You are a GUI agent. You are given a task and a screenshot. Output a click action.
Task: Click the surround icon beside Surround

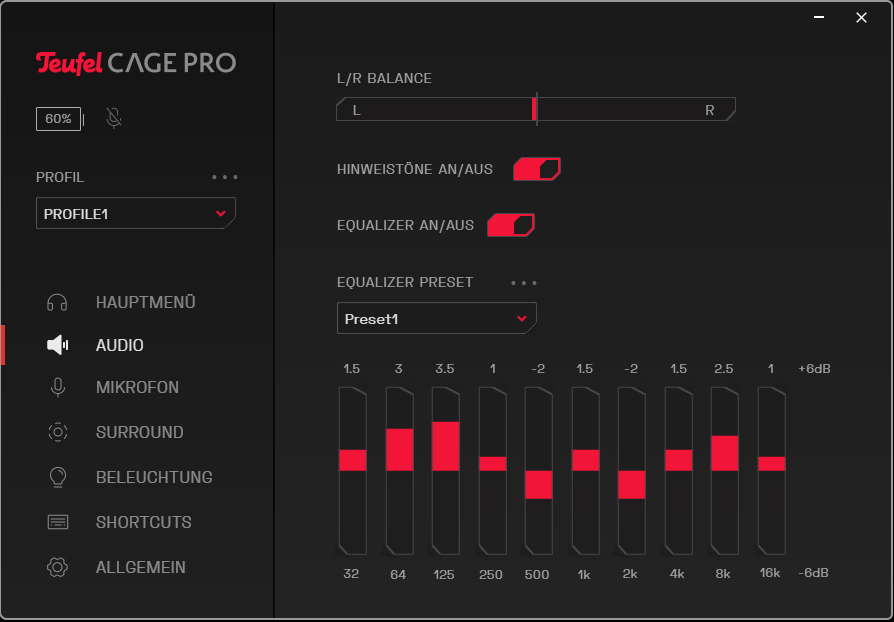58,432
